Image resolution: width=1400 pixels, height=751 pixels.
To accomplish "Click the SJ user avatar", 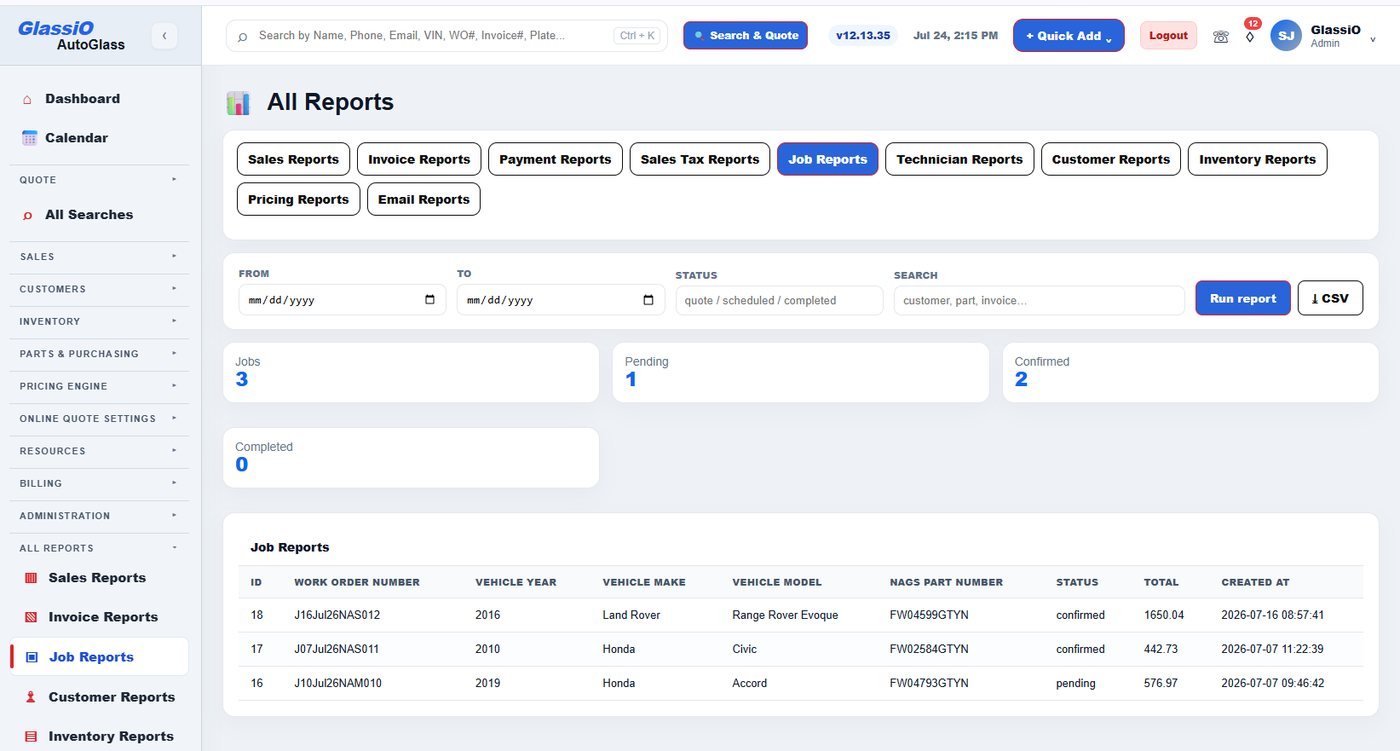I will coord(1286,36).
